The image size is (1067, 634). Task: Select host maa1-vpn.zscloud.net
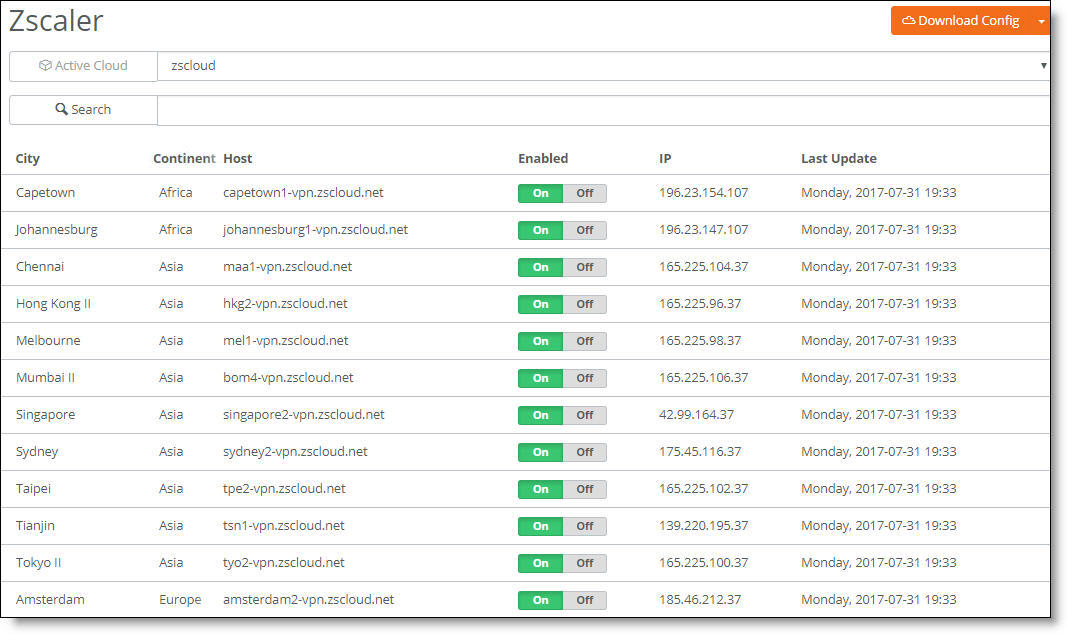pos(287,267)
